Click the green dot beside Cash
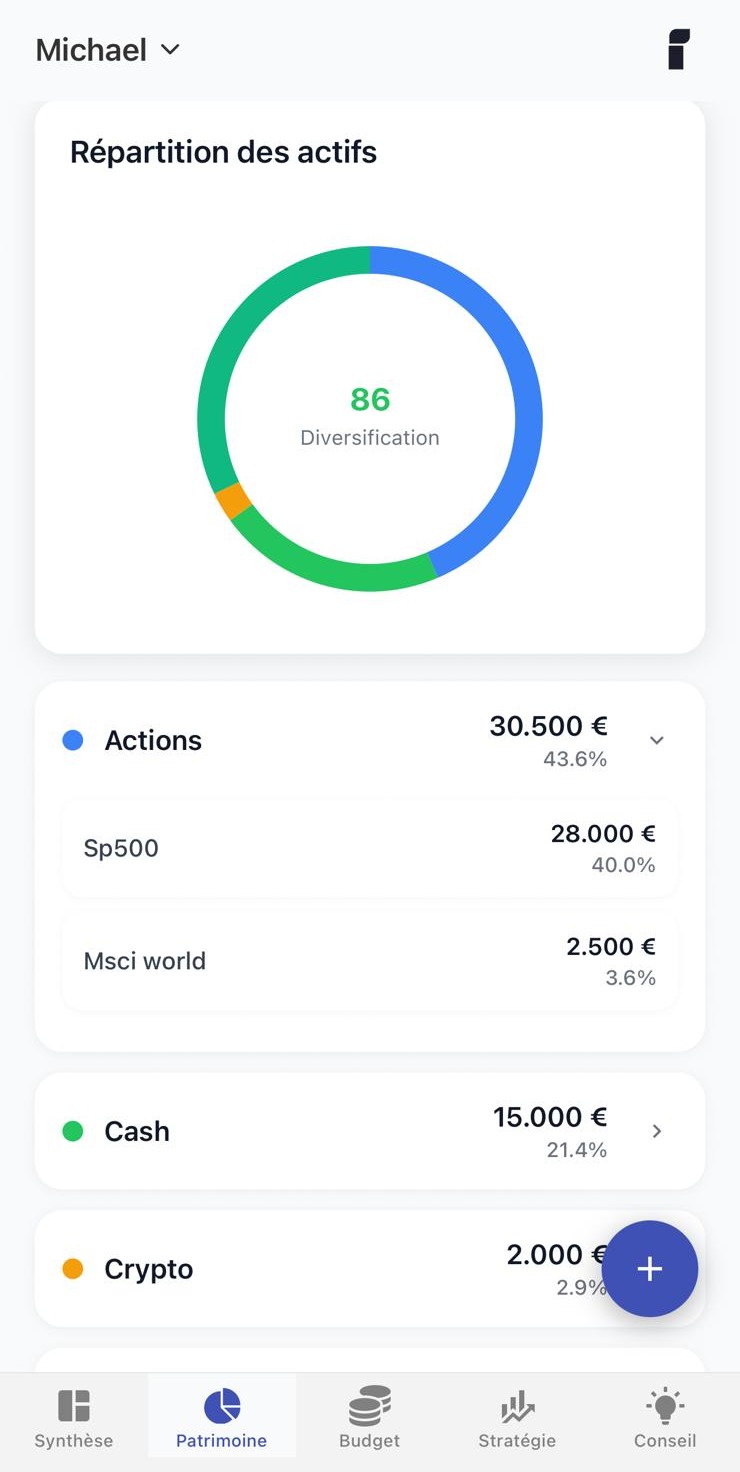The width and height of the screenshot is (740, 1472). [73, 1131]
